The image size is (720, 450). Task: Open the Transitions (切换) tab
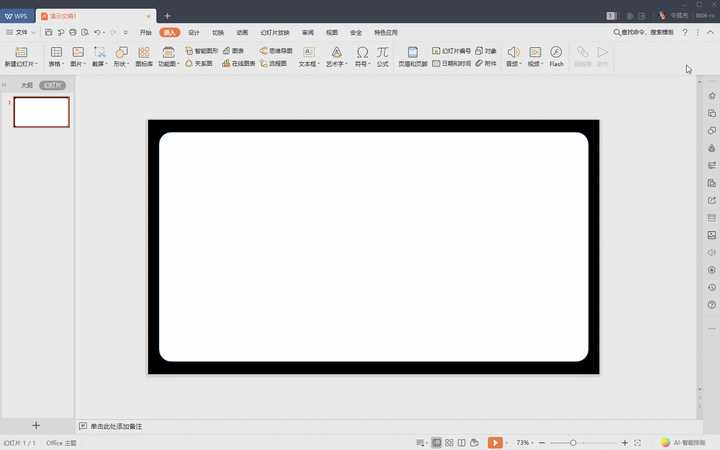pyautogui.click(x=218, y=32)
